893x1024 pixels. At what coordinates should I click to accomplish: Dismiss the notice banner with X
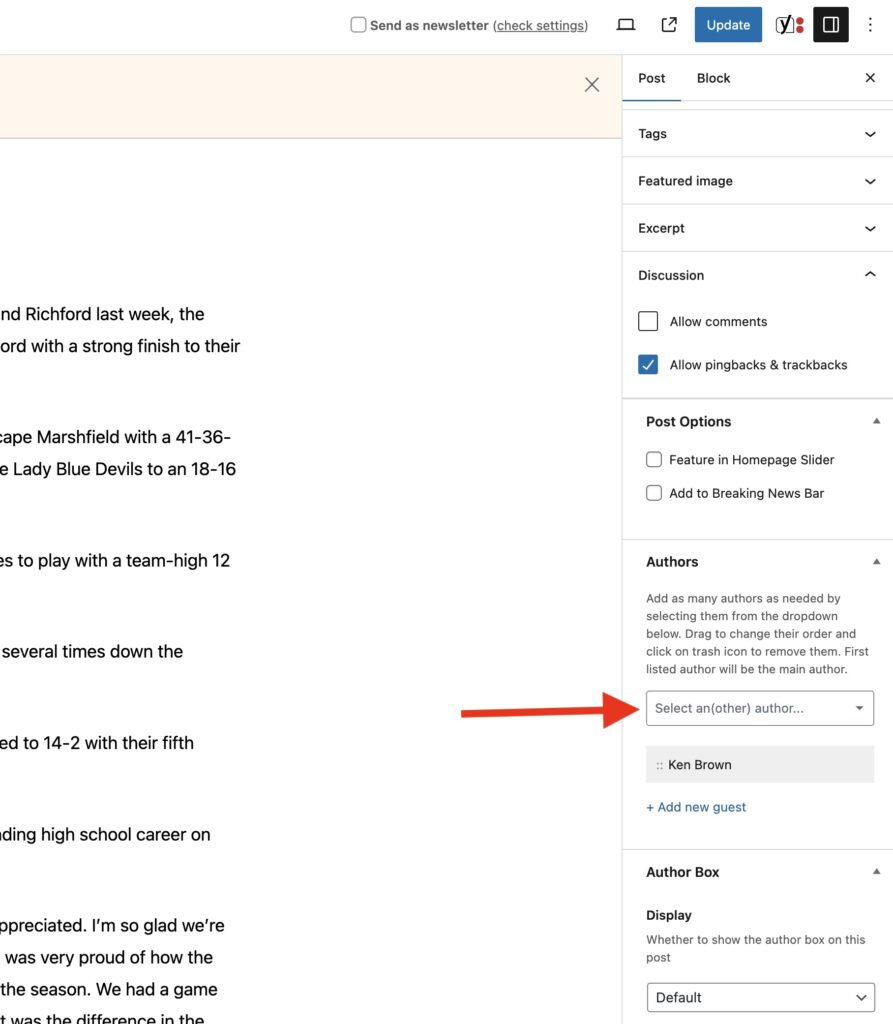click(592, 85)
